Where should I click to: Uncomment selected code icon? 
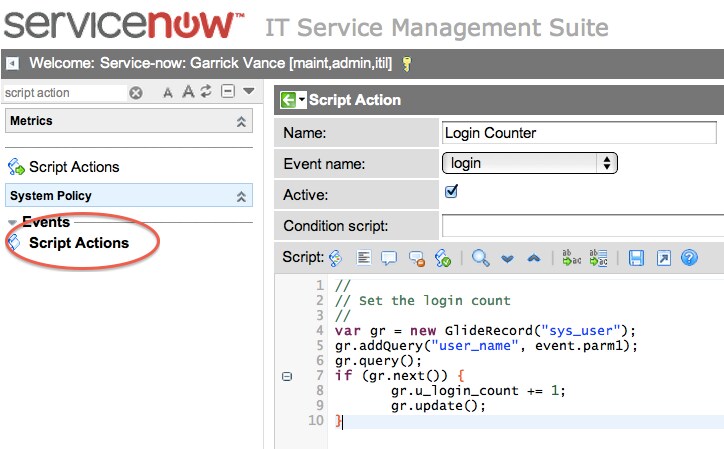pyautogui.click(x=416, y=258)
